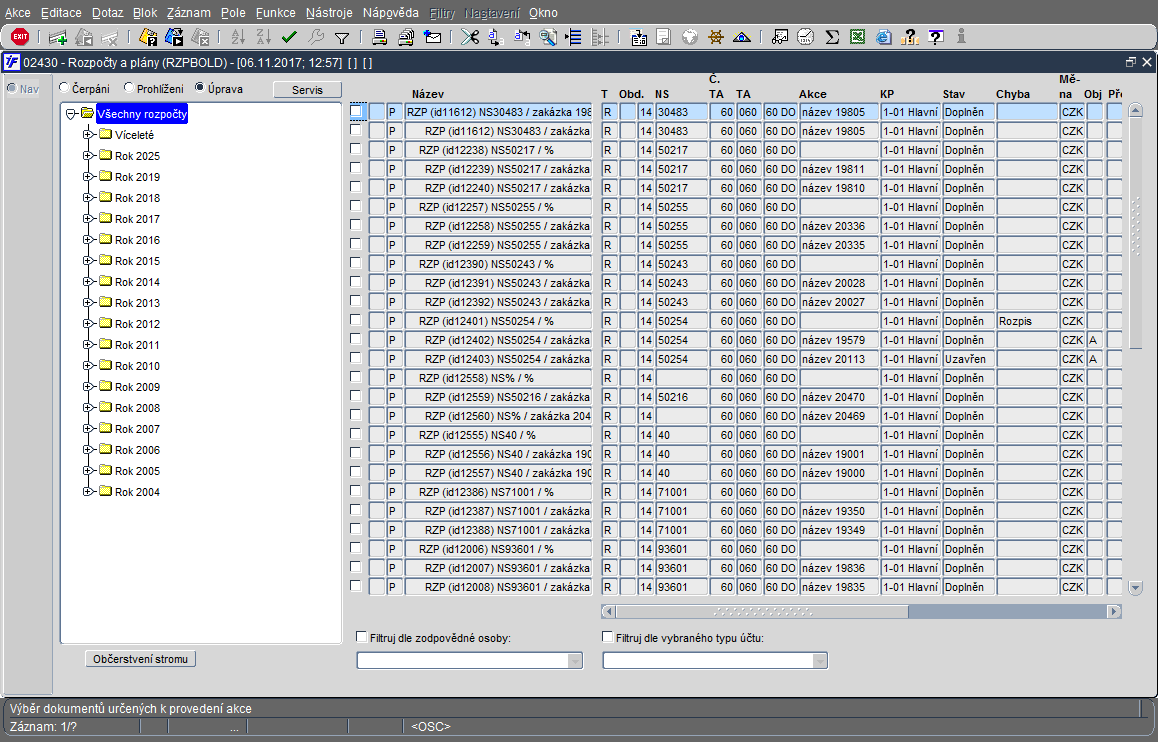
Task: Open the Nástroje menu
Action: coord(329,13)
